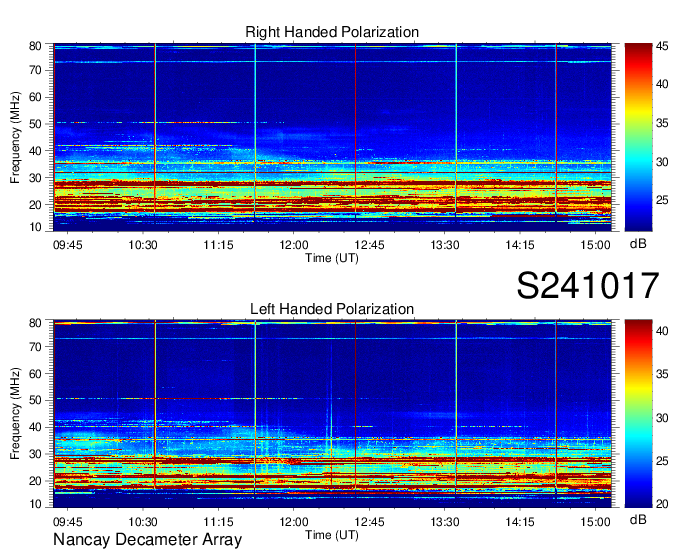Screen dimensions: 680x552
Task: Click 09:45 on the lower time axis
Action: click(67, 522)
